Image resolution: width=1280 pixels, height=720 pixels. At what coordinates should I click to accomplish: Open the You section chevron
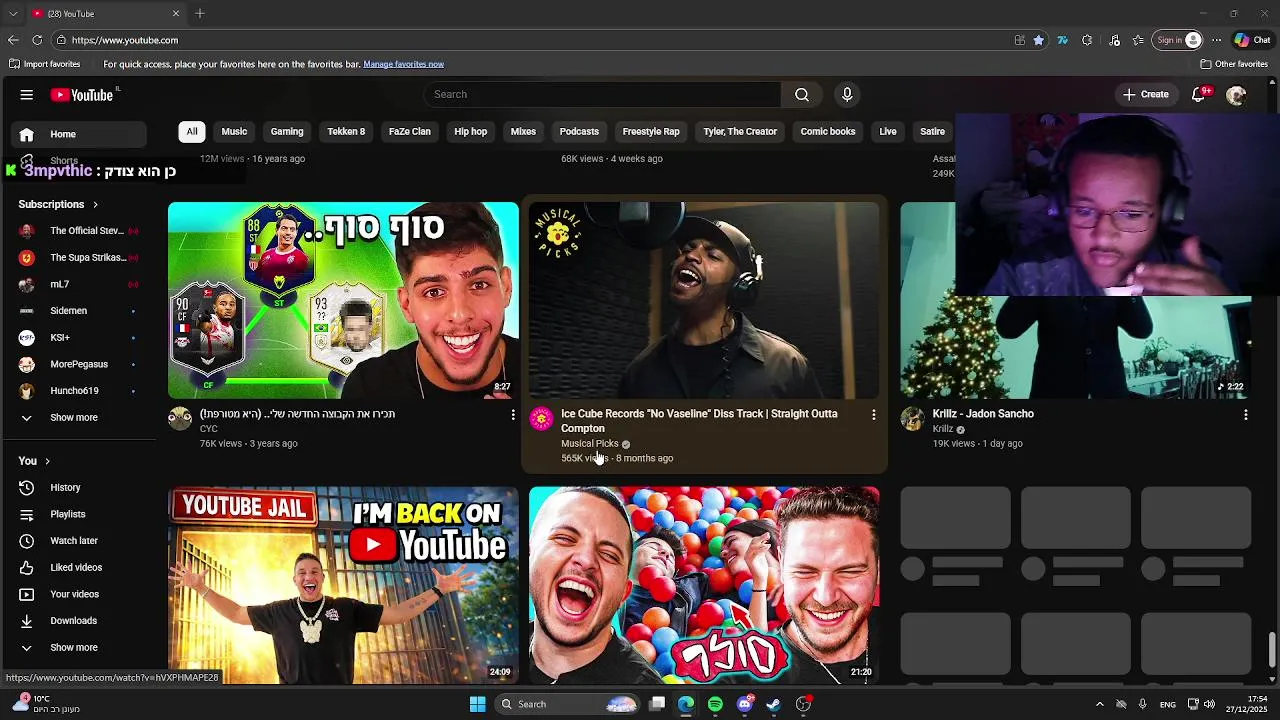pos(47,461)
